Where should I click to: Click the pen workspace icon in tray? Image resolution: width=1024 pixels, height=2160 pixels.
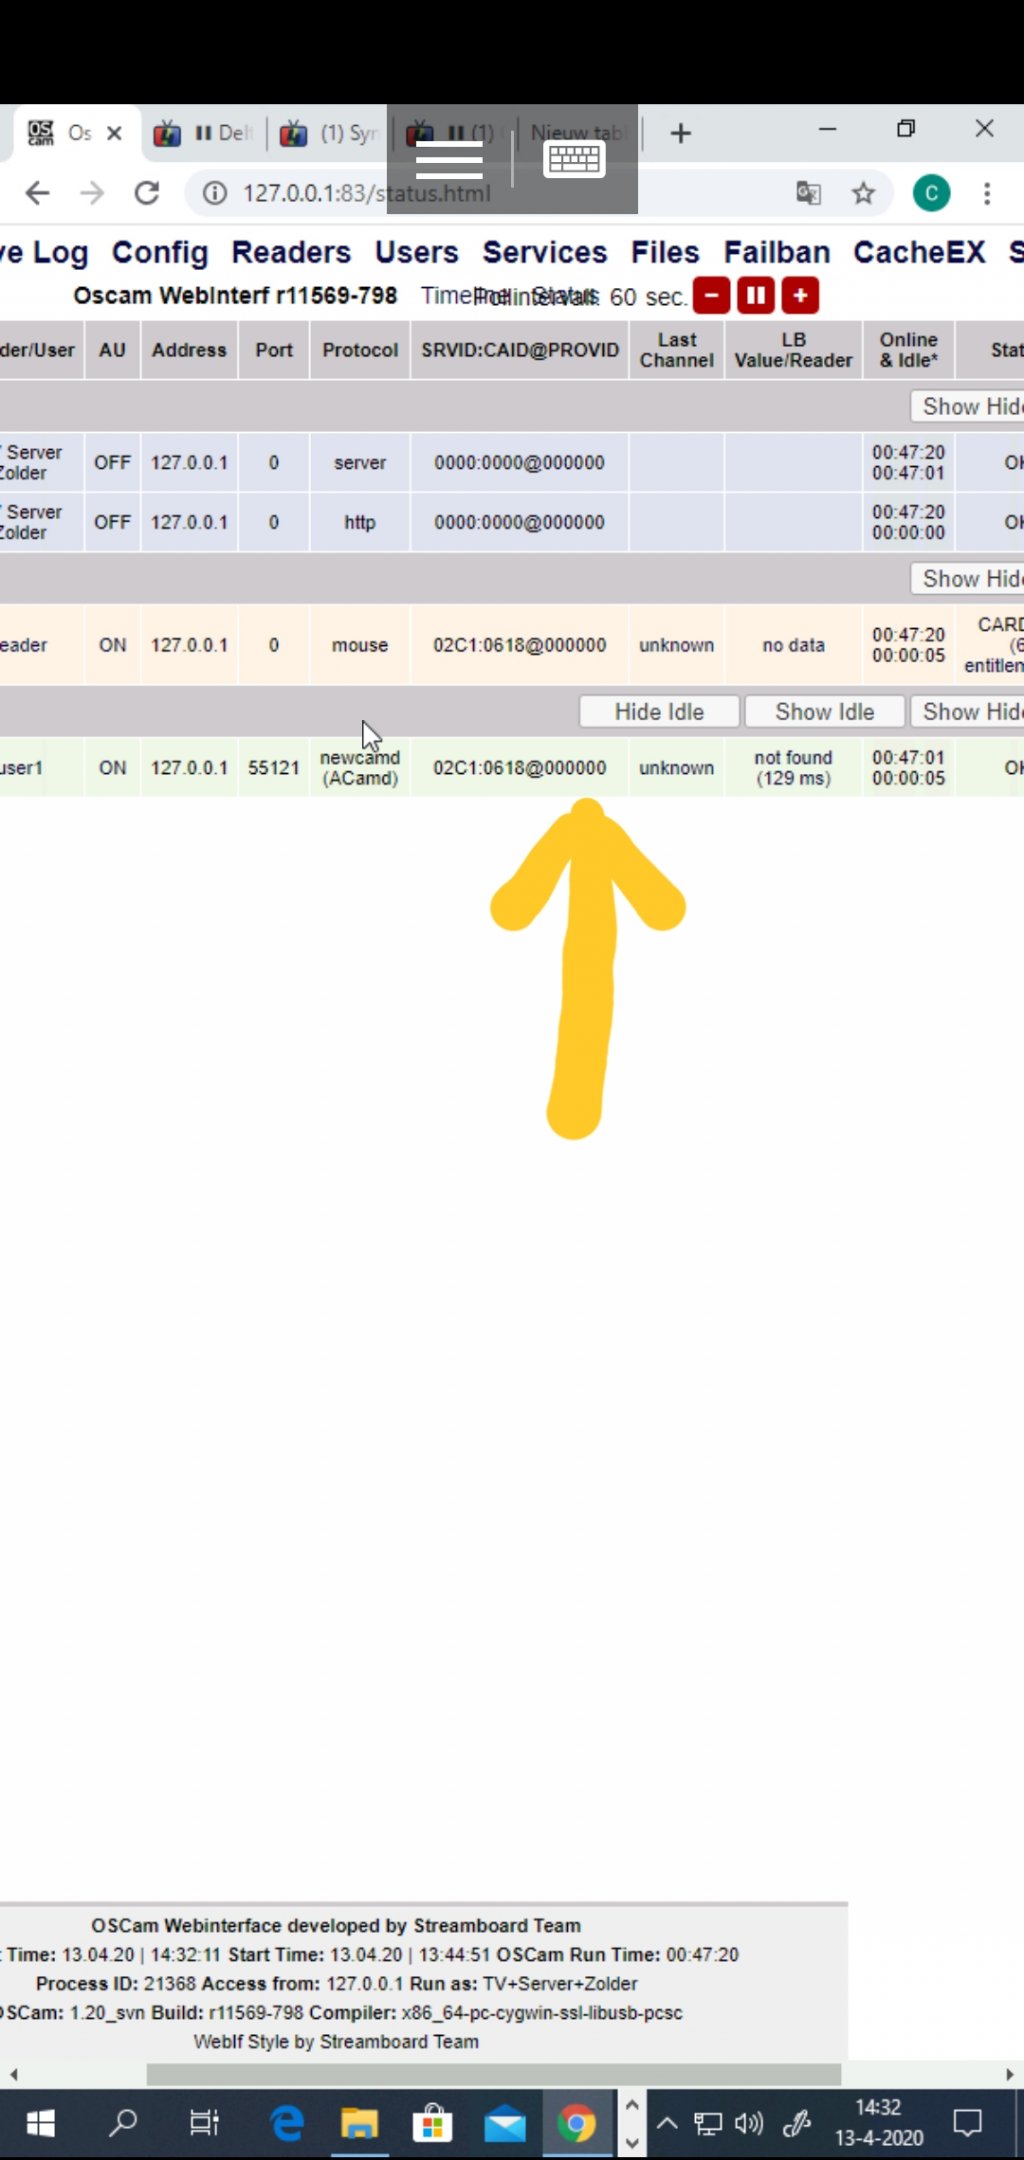click(x=797, y=2122)
